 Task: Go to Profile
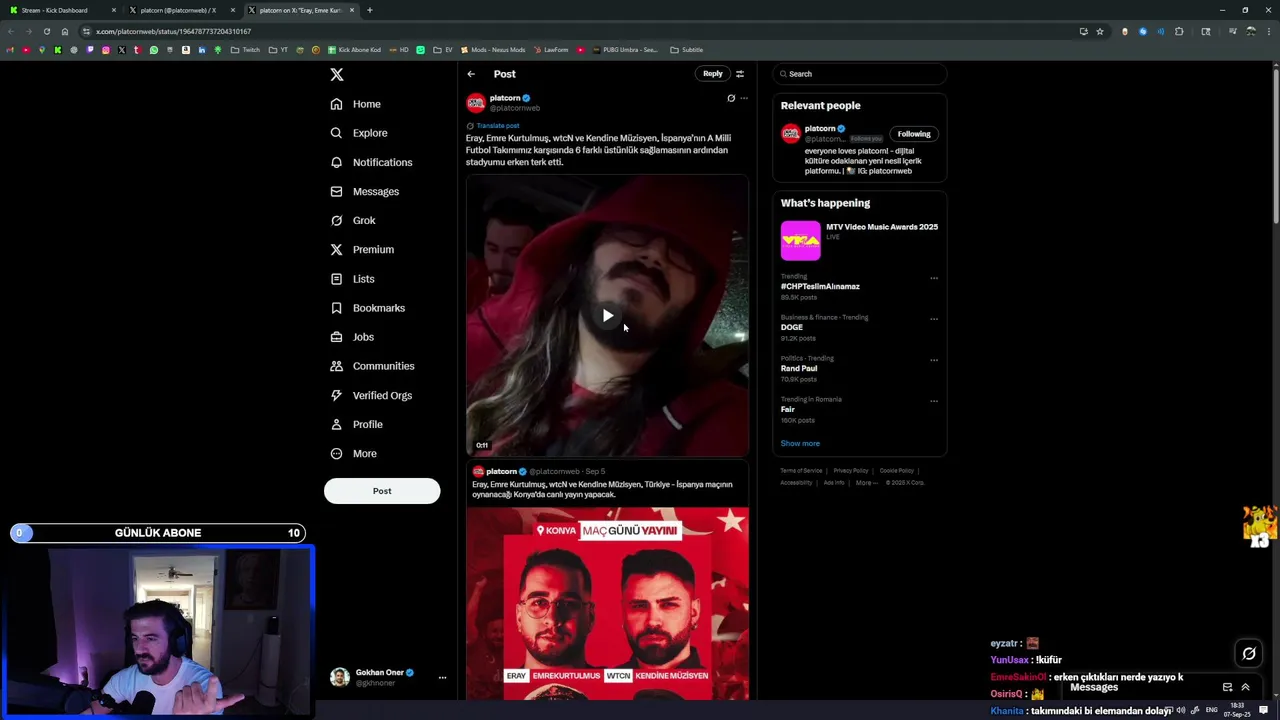357,424
